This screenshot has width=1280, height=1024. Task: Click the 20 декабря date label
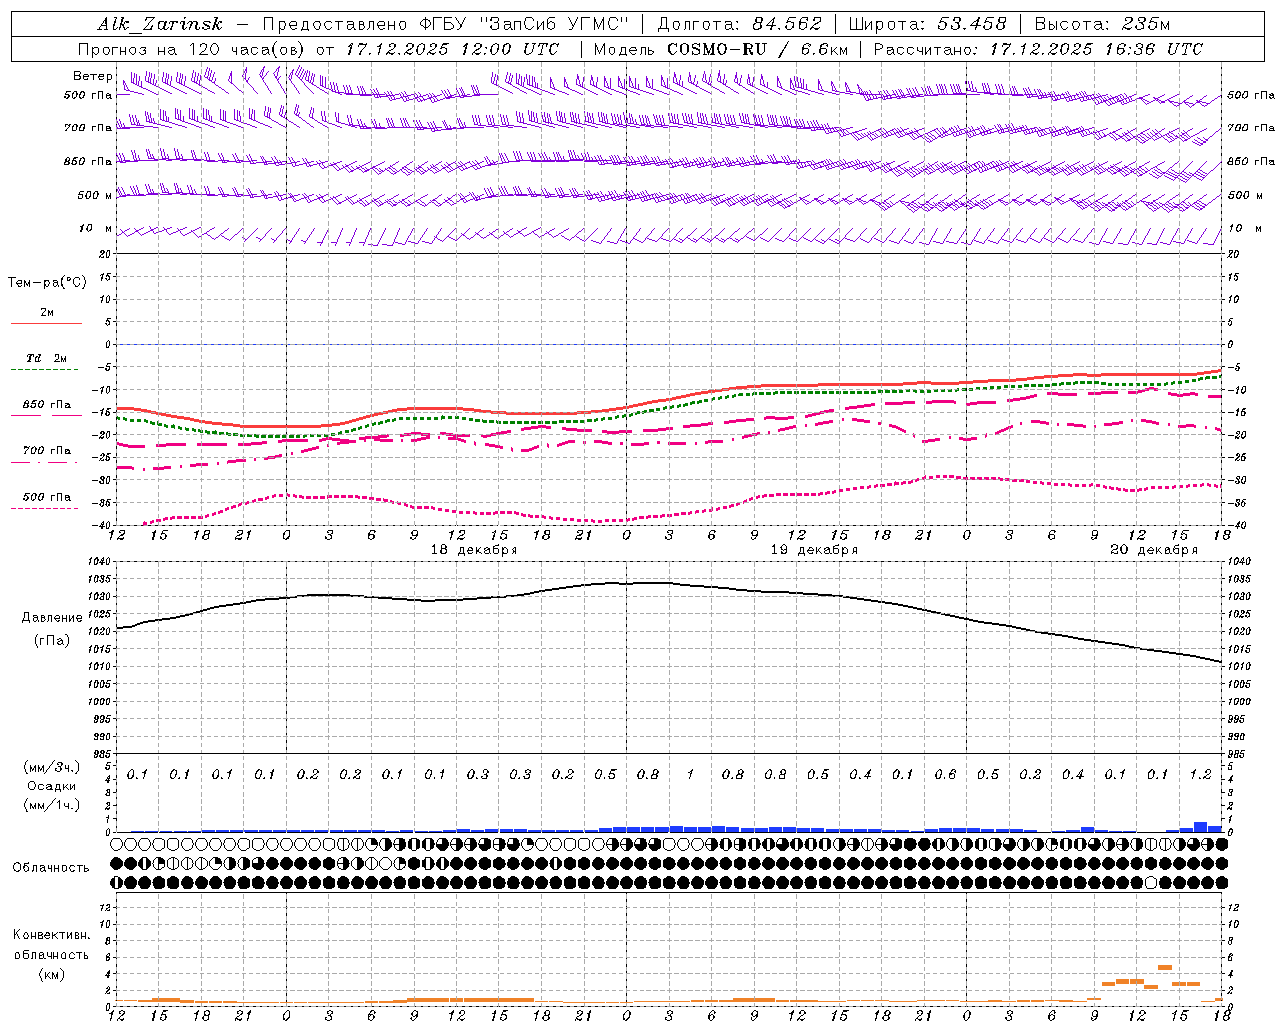(x=1154, y=550)
